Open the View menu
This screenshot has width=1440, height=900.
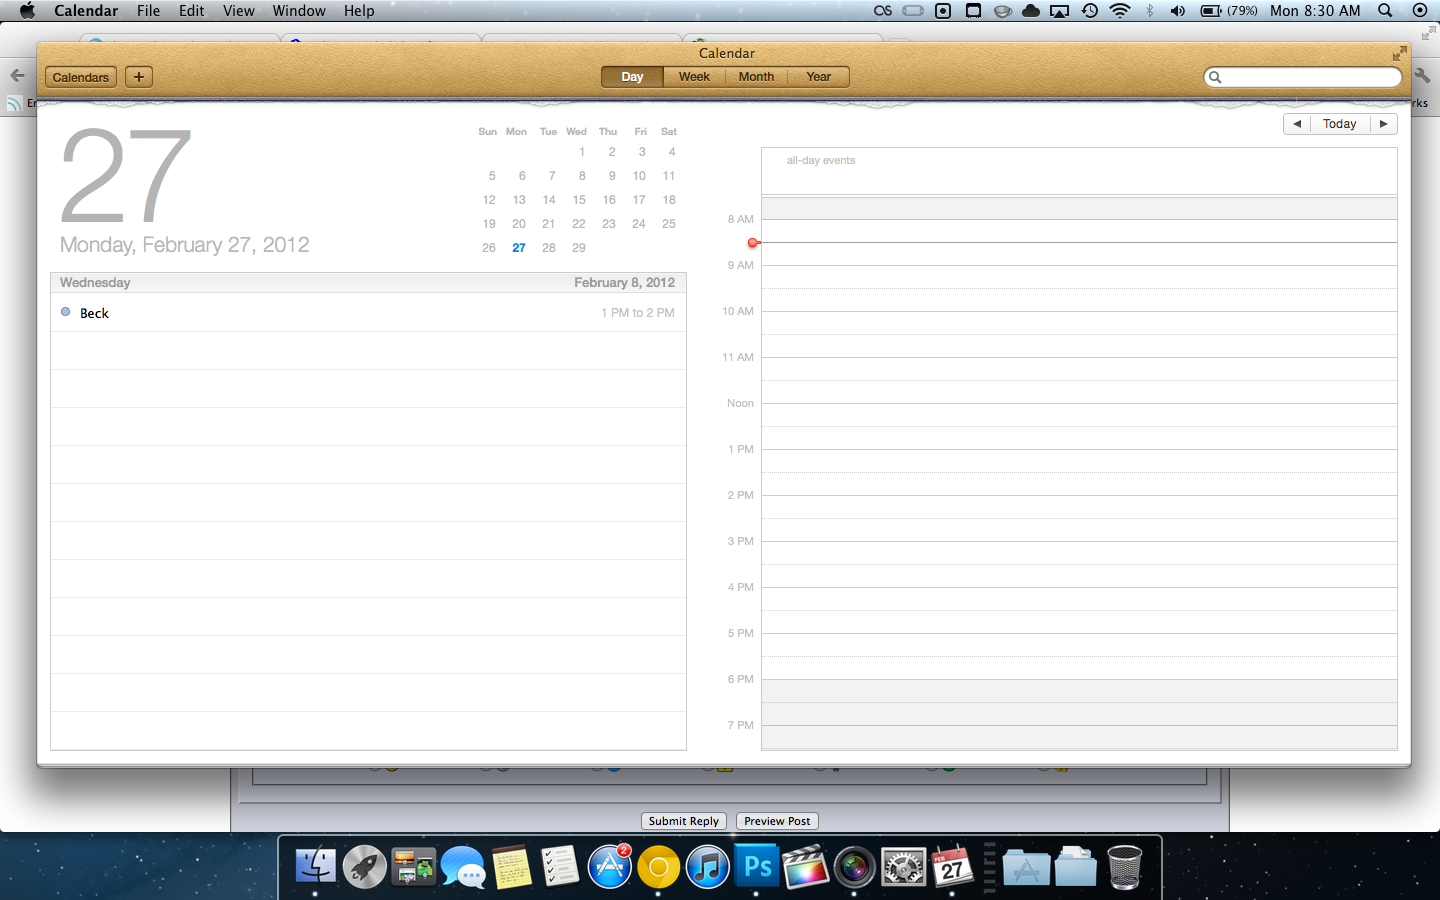[238, 10]
